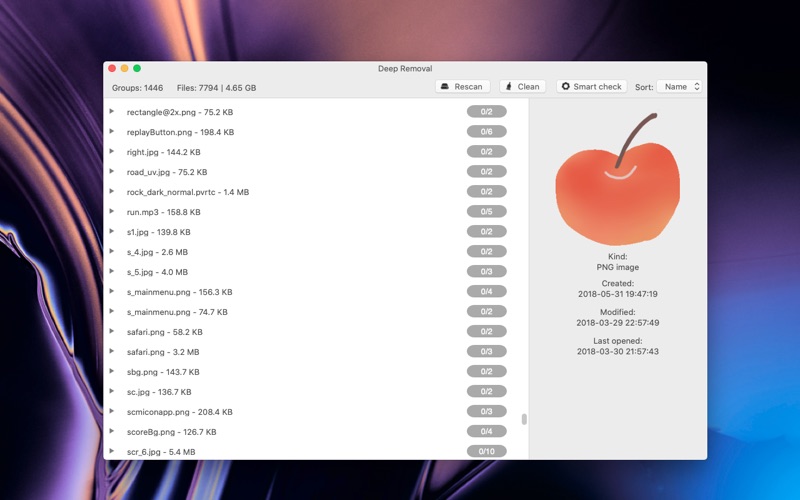Expand the rock_dark_normal.pvrtc group

(x=112, y=191)
